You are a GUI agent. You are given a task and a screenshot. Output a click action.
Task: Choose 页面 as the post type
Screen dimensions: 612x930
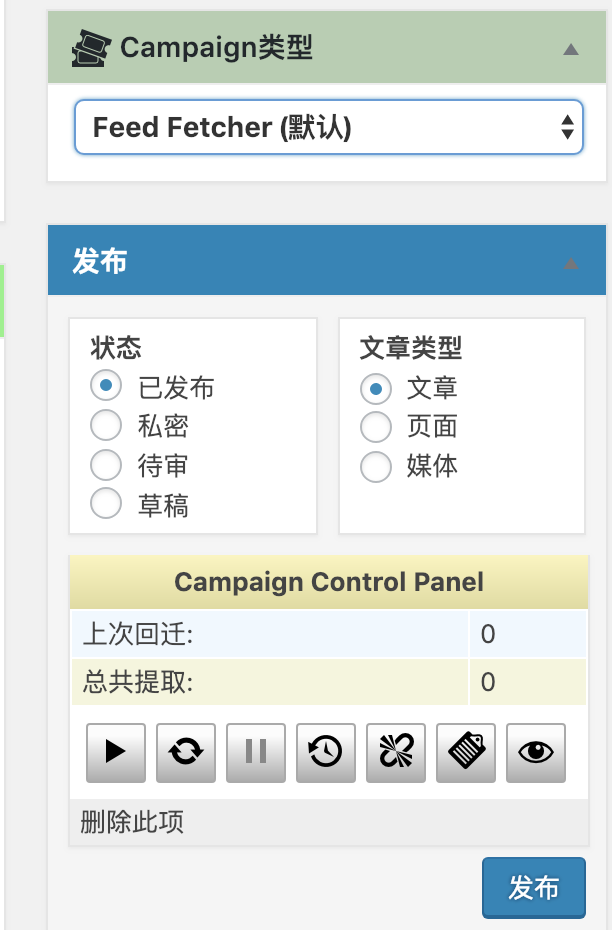(x=376, y=427)
